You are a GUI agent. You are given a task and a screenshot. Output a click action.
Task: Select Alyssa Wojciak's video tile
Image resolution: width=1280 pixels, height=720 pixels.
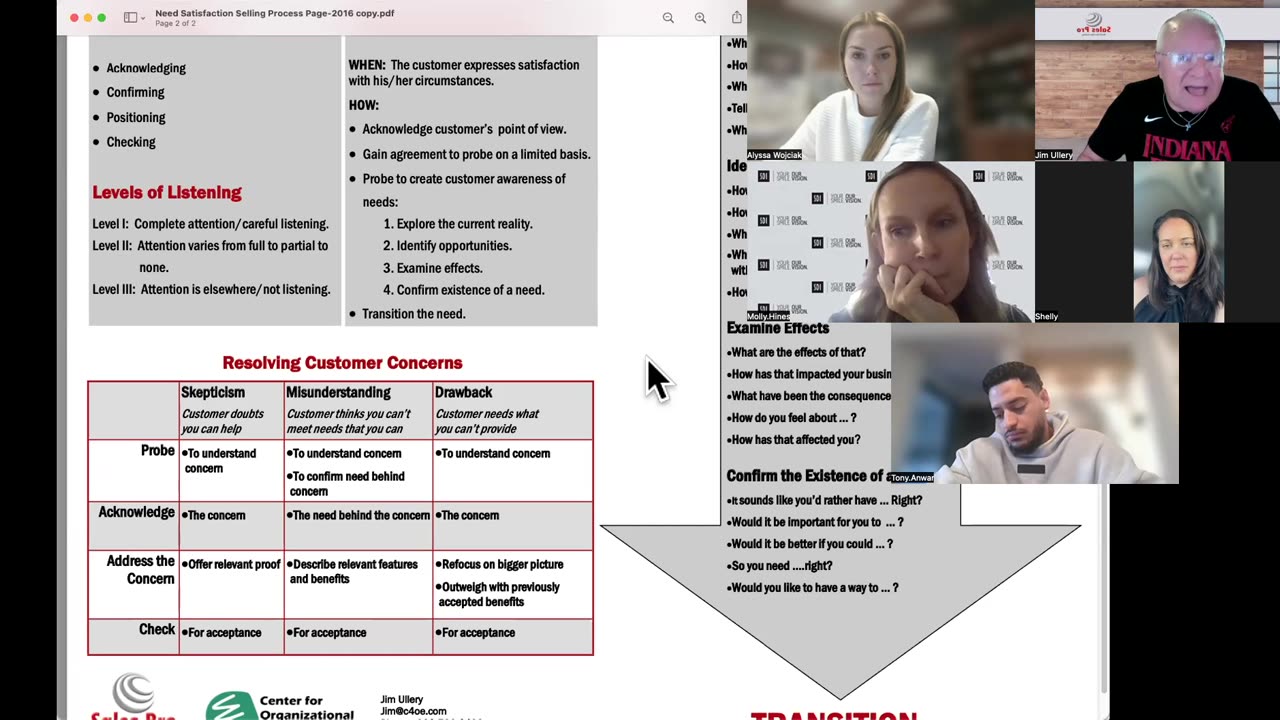tap(891, 80)
